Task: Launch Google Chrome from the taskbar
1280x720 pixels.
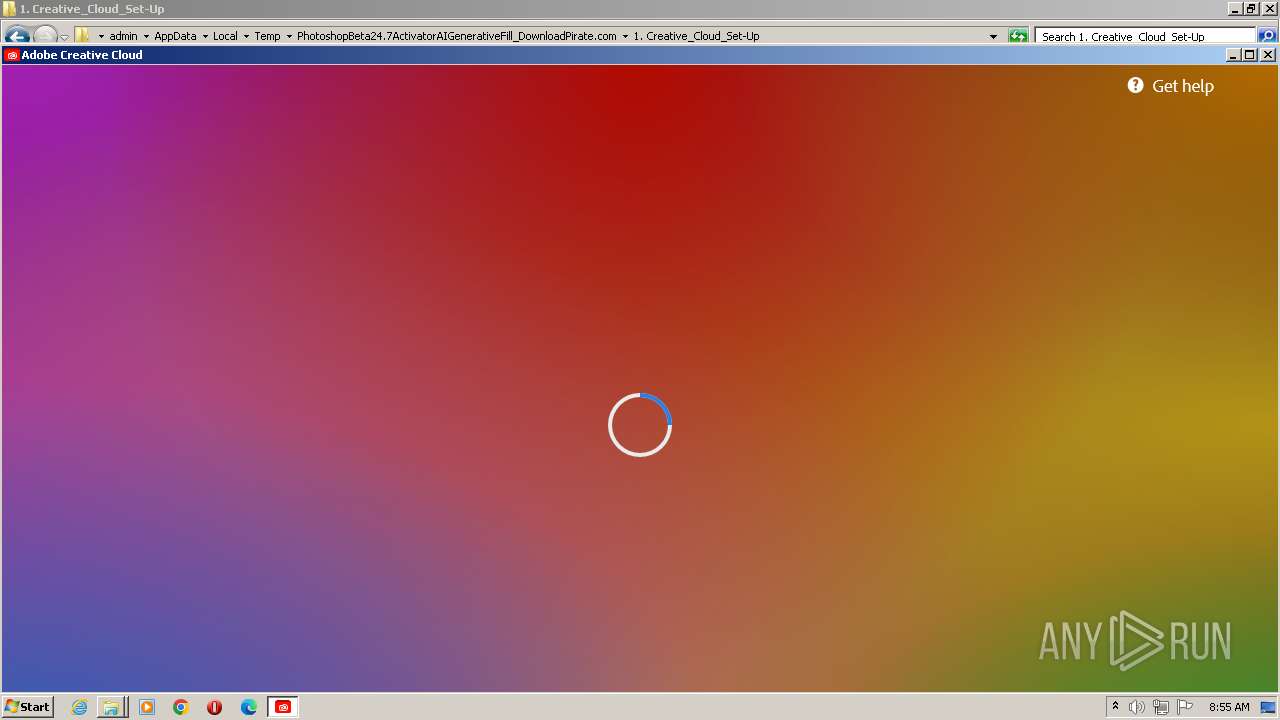Action: (x=181, y=707)
